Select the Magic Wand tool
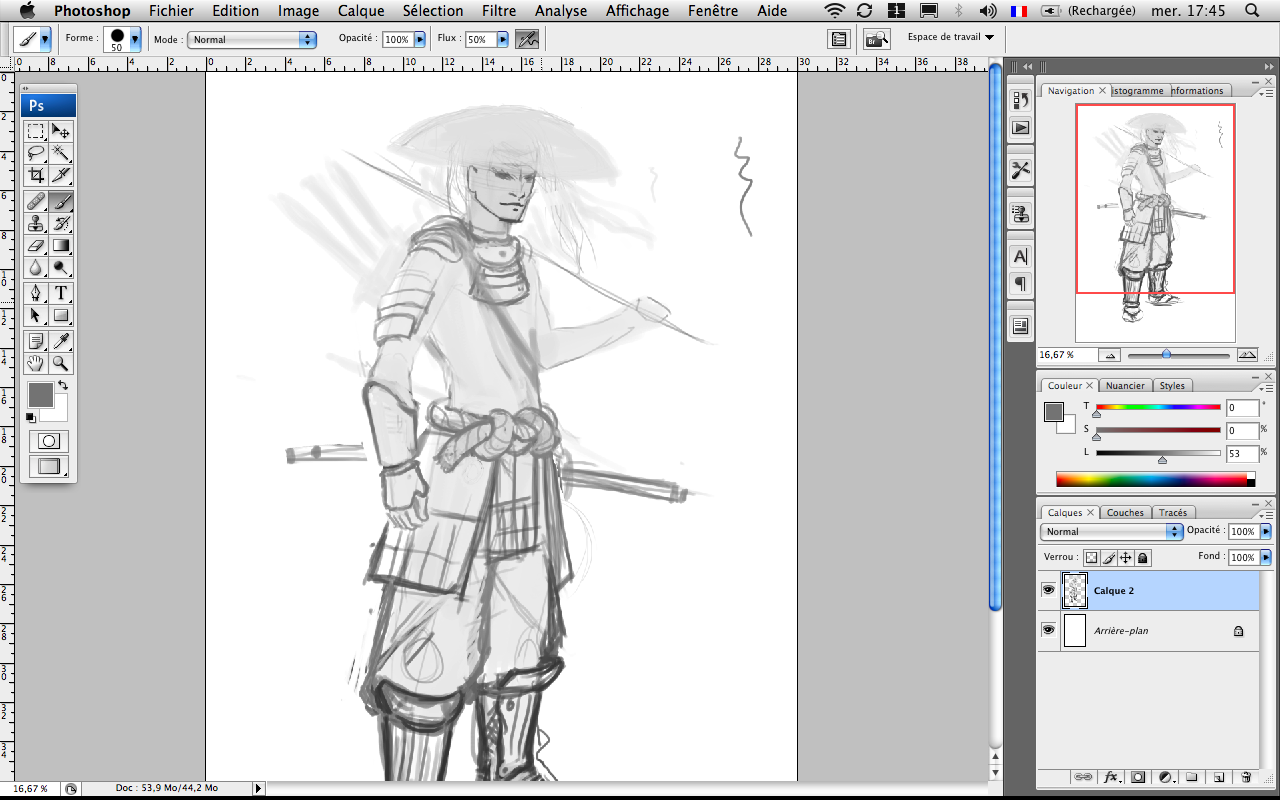This screenshot has height=800, width=1280. (61, 153)
